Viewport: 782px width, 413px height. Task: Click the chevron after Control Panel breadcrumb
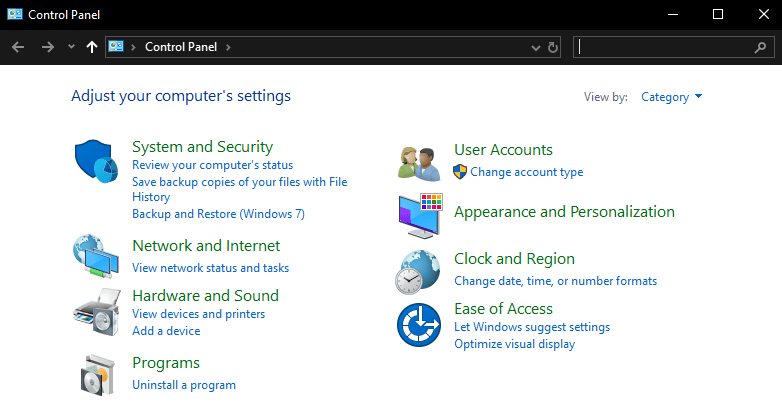click(228, 47)
